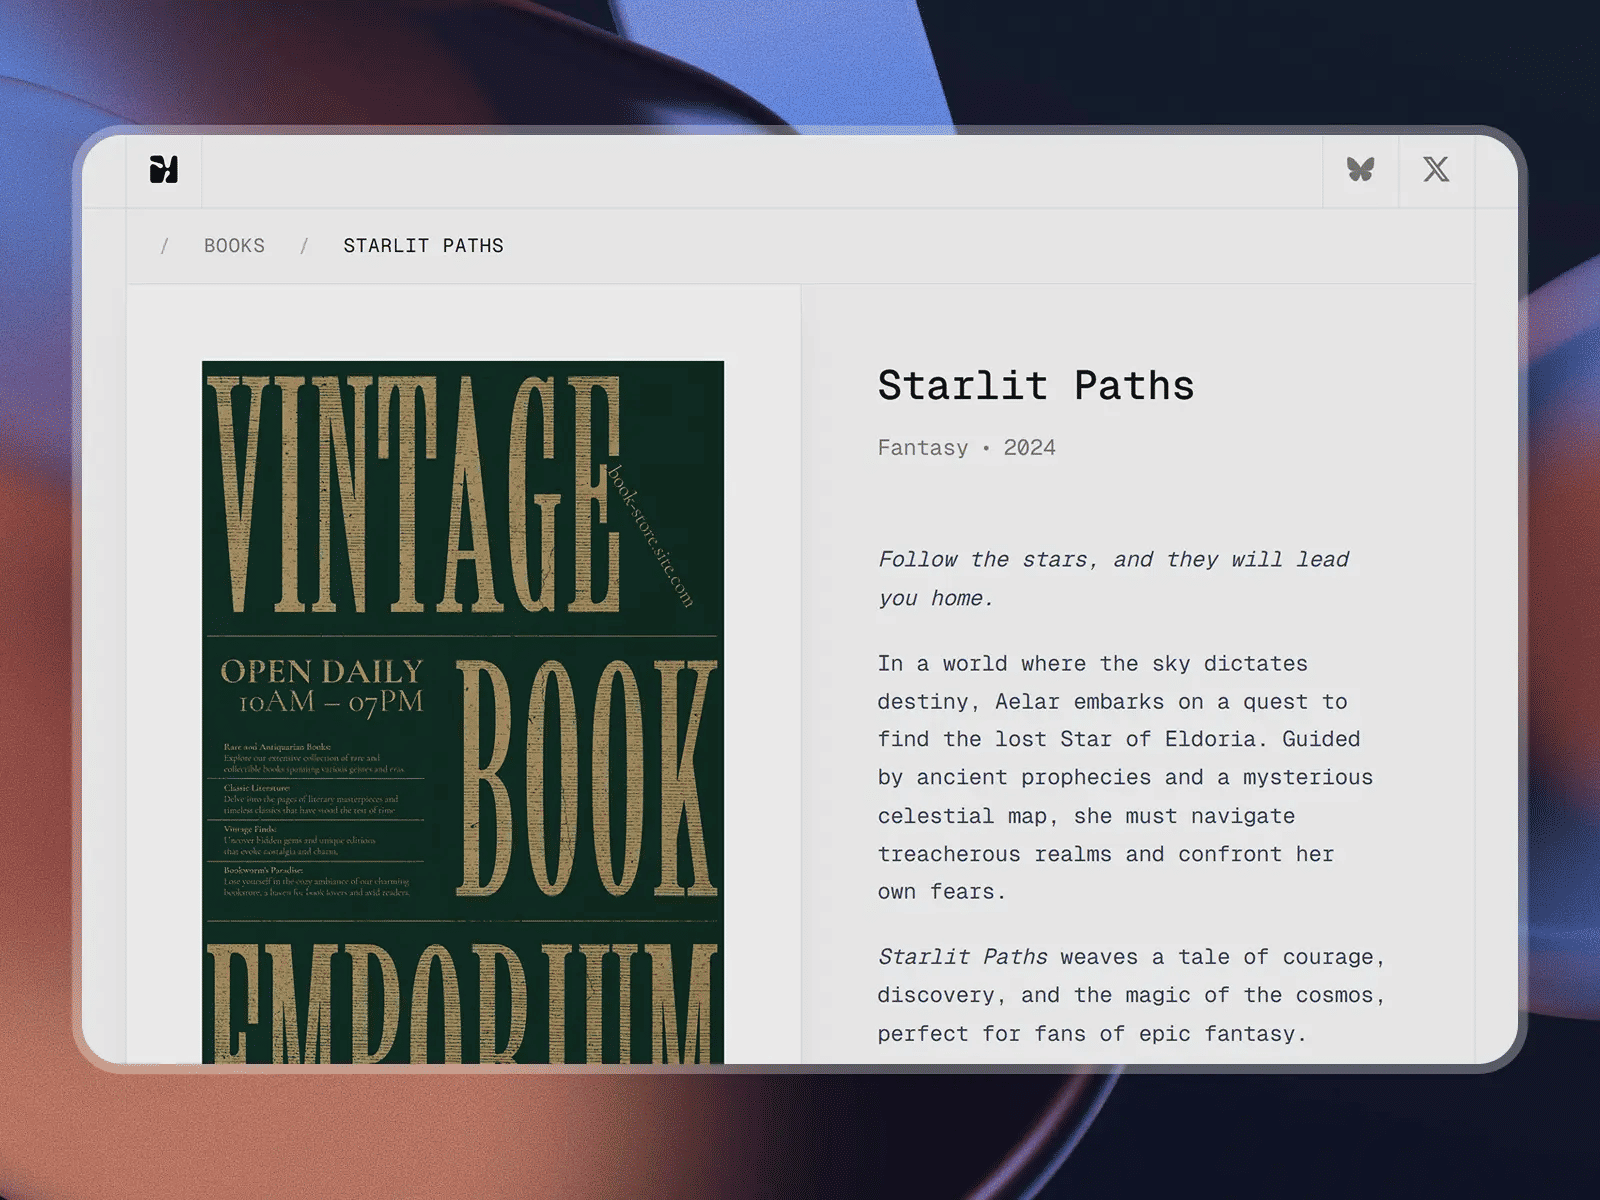Image resolution: width=1600 pixels, height=1200 pixels.
Task: Click the quote "Follow the stars, and they will lead you home."
Action: [x=1113, y=579]
